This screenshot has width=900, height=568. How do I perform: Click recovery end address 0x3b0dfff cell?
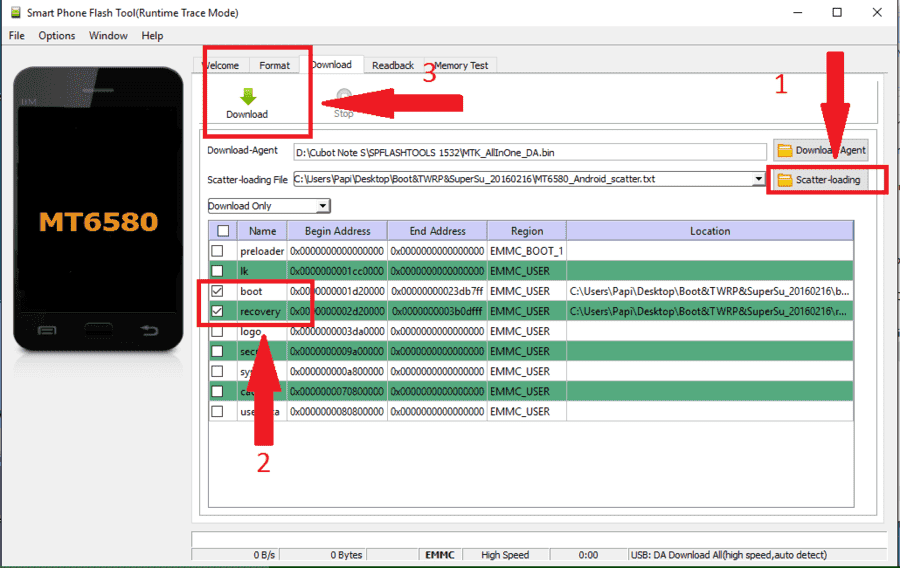pos(437,311)
